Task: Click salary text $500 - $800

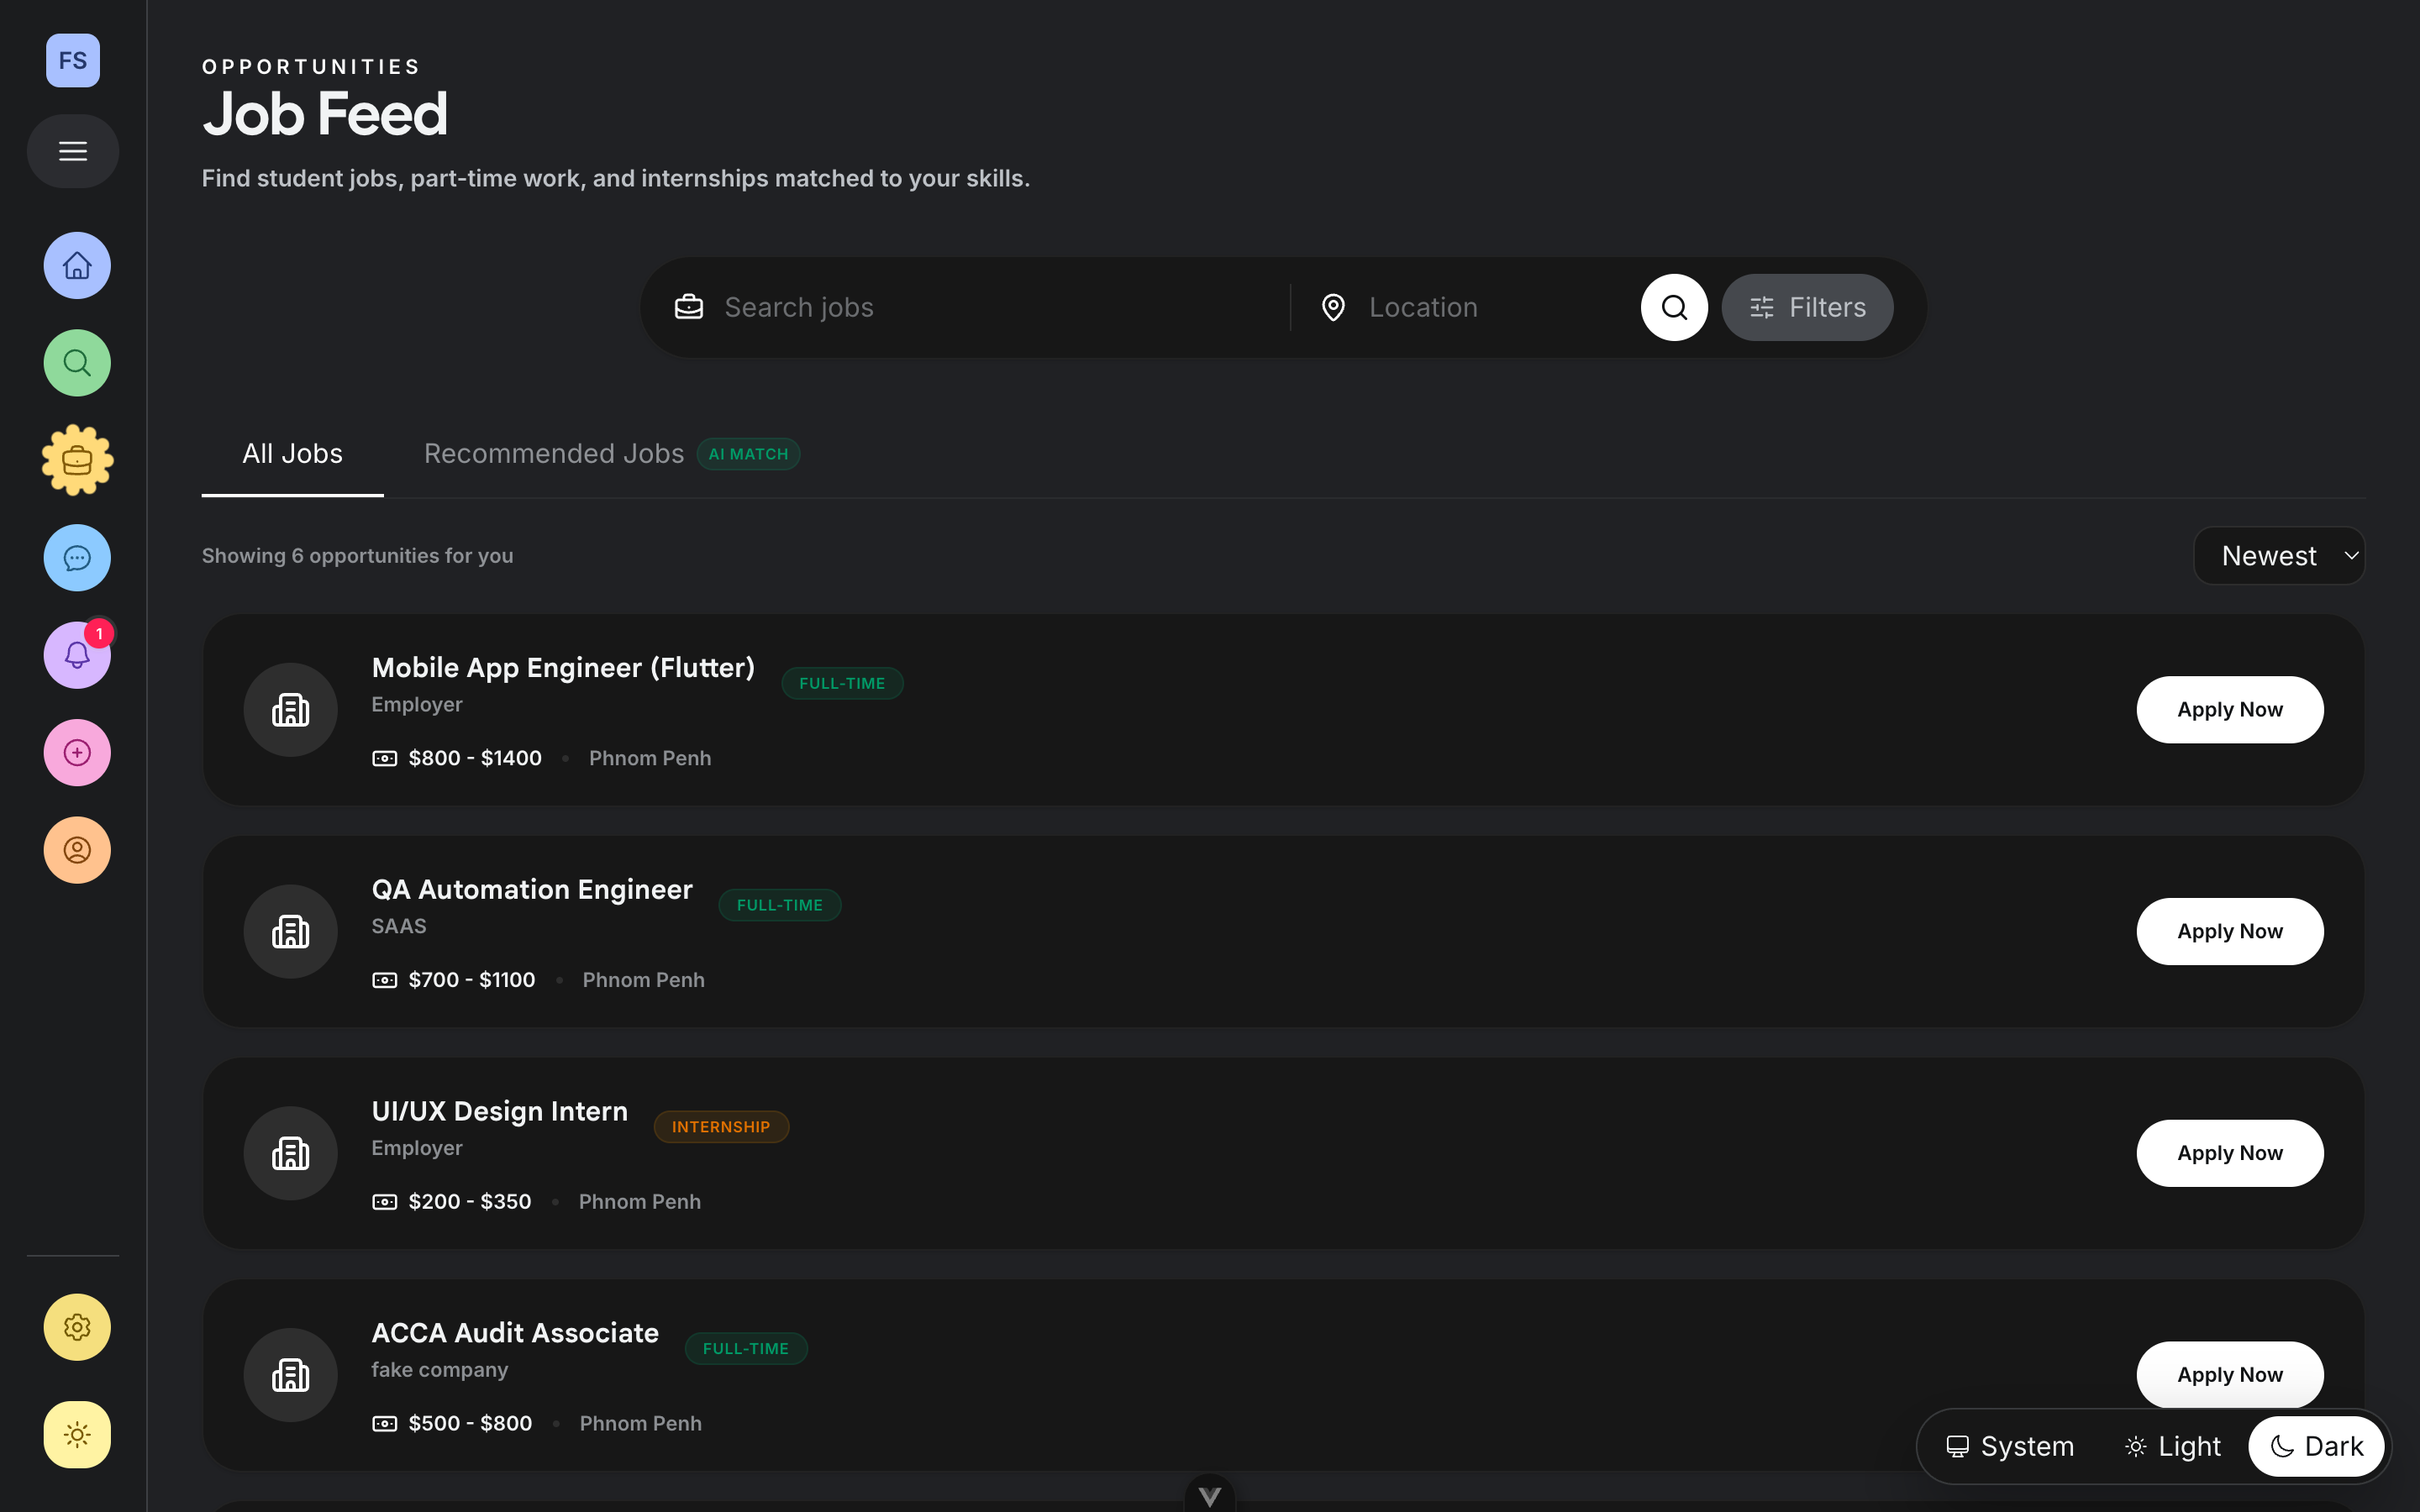Action: pos(470,1424)
